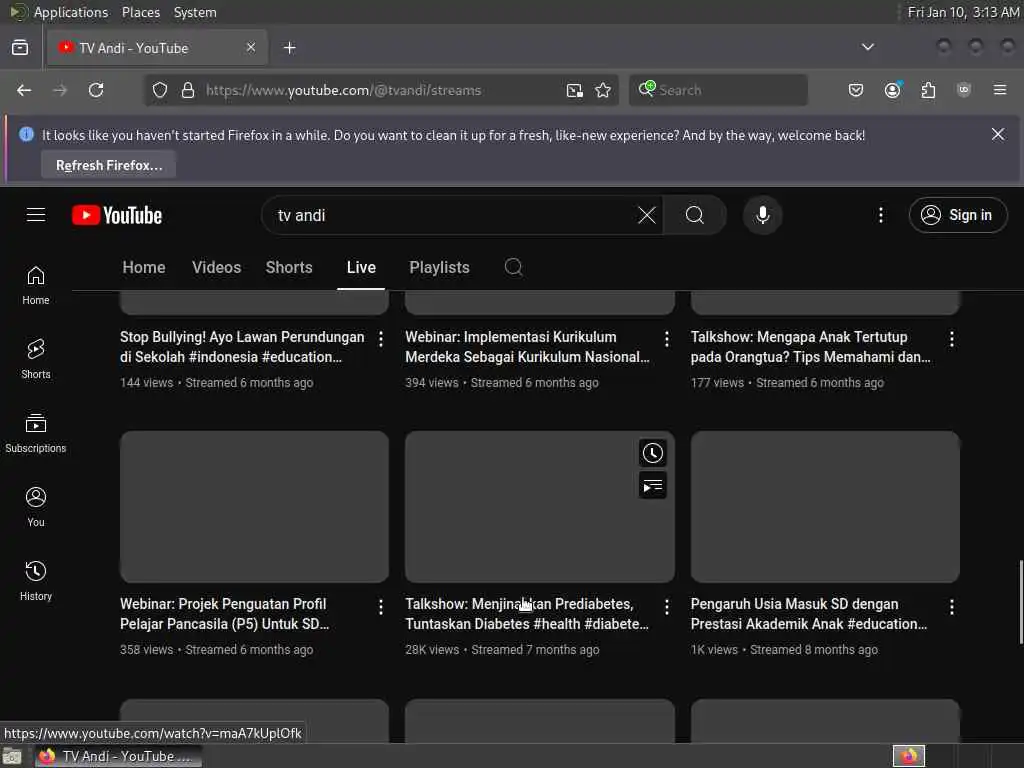Screen dimensions: 1024x768
Task: Switch to the Videos tab
Action: (216, 267)
